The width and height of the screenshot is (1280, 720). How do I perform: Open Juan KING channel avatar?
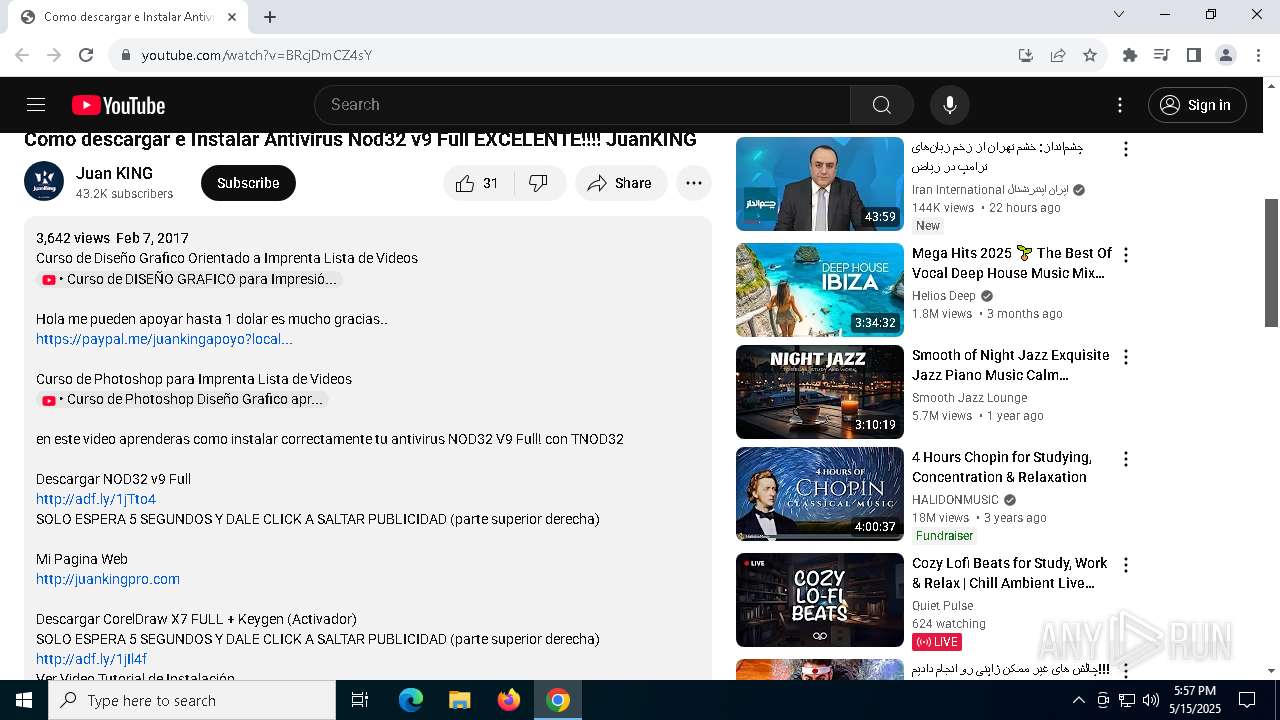44,182
